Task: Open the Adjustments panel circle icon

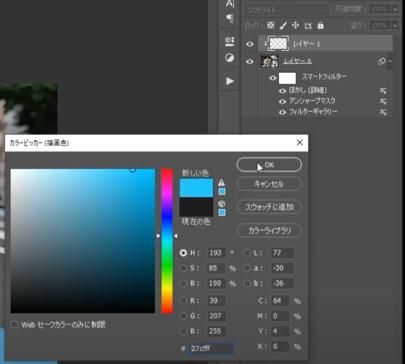Action: [x=230, y=58]
